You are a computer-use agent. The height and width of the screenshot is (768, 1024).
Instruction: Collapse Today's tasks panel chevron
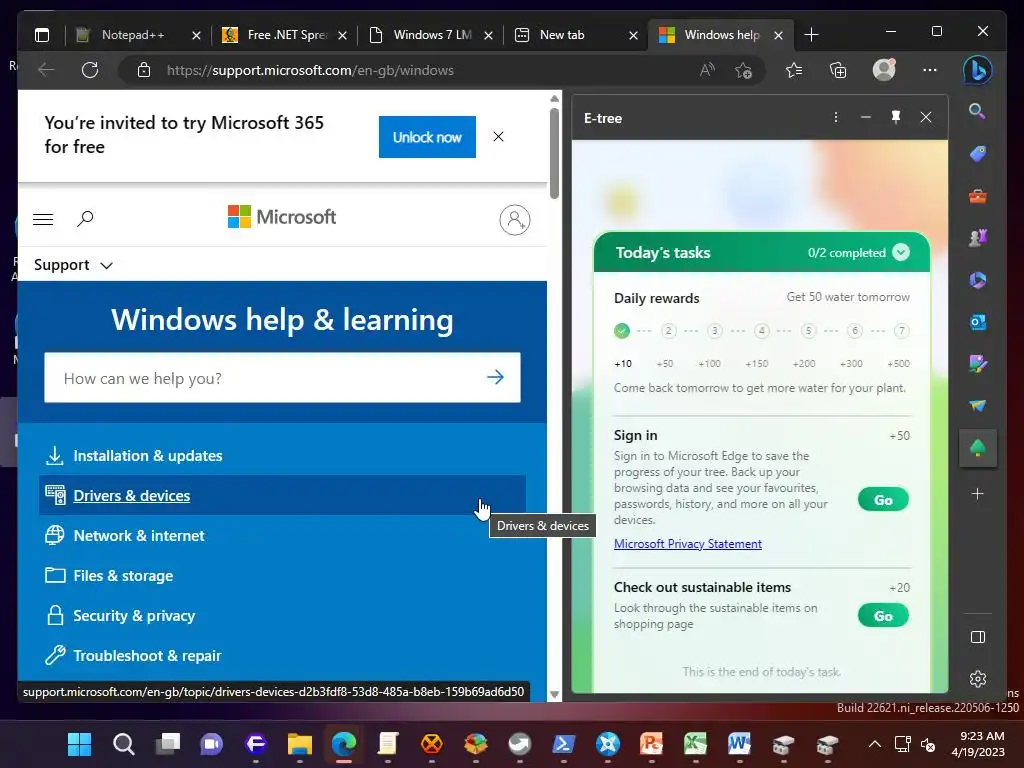coord(901,253)
